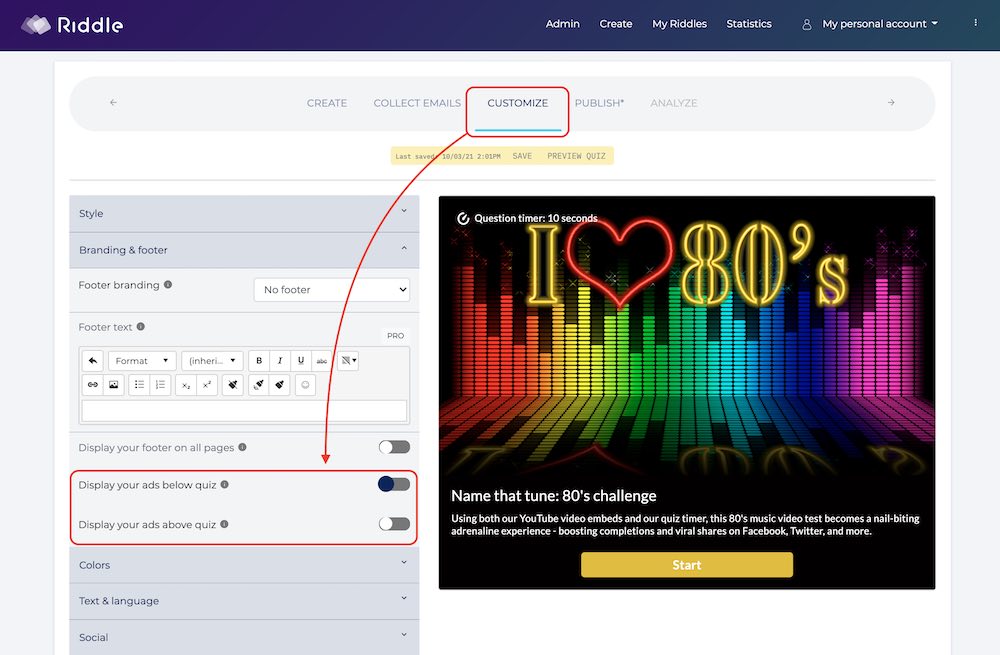1000x655 pixels.
Task: Switch to the PUBLISH tab
Action: tap(599, 103)
